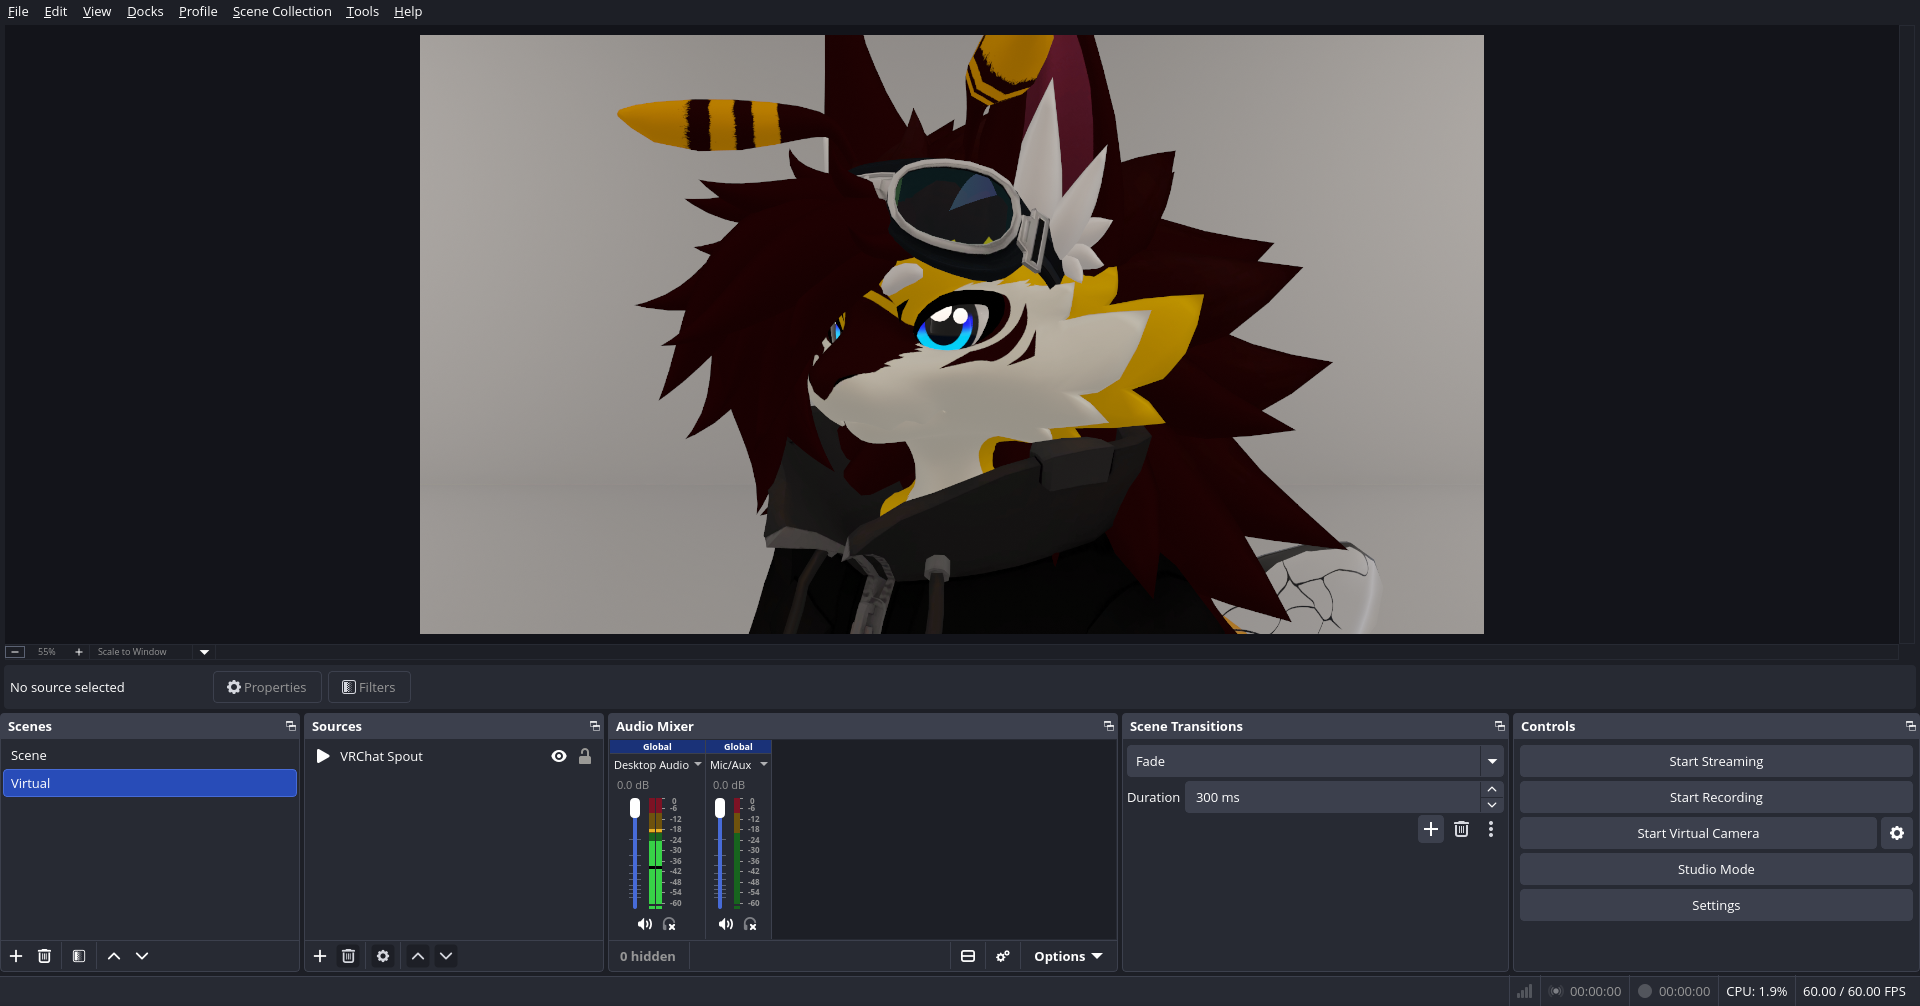Image resolution: width=1920 pixels, height=1006 pixels.
Task: Click the '0 hidden' audio mixer label
Action: (647, 956)
